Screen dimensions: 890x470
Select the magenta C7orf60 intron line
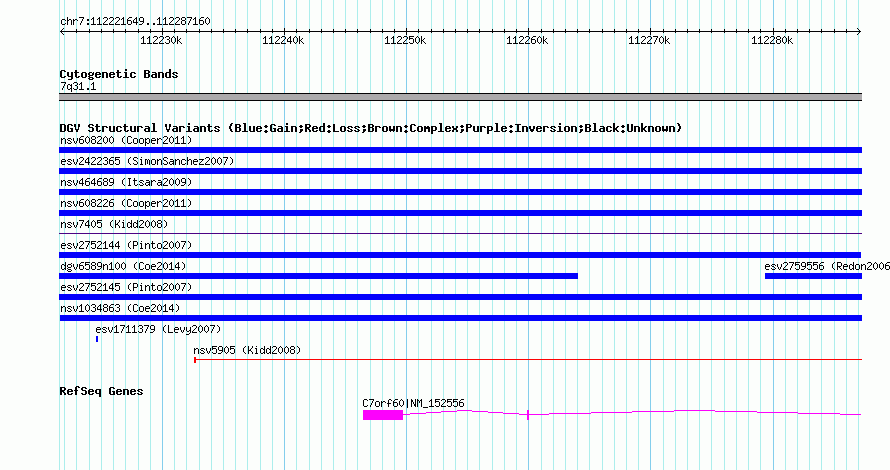tap(632, 413)
